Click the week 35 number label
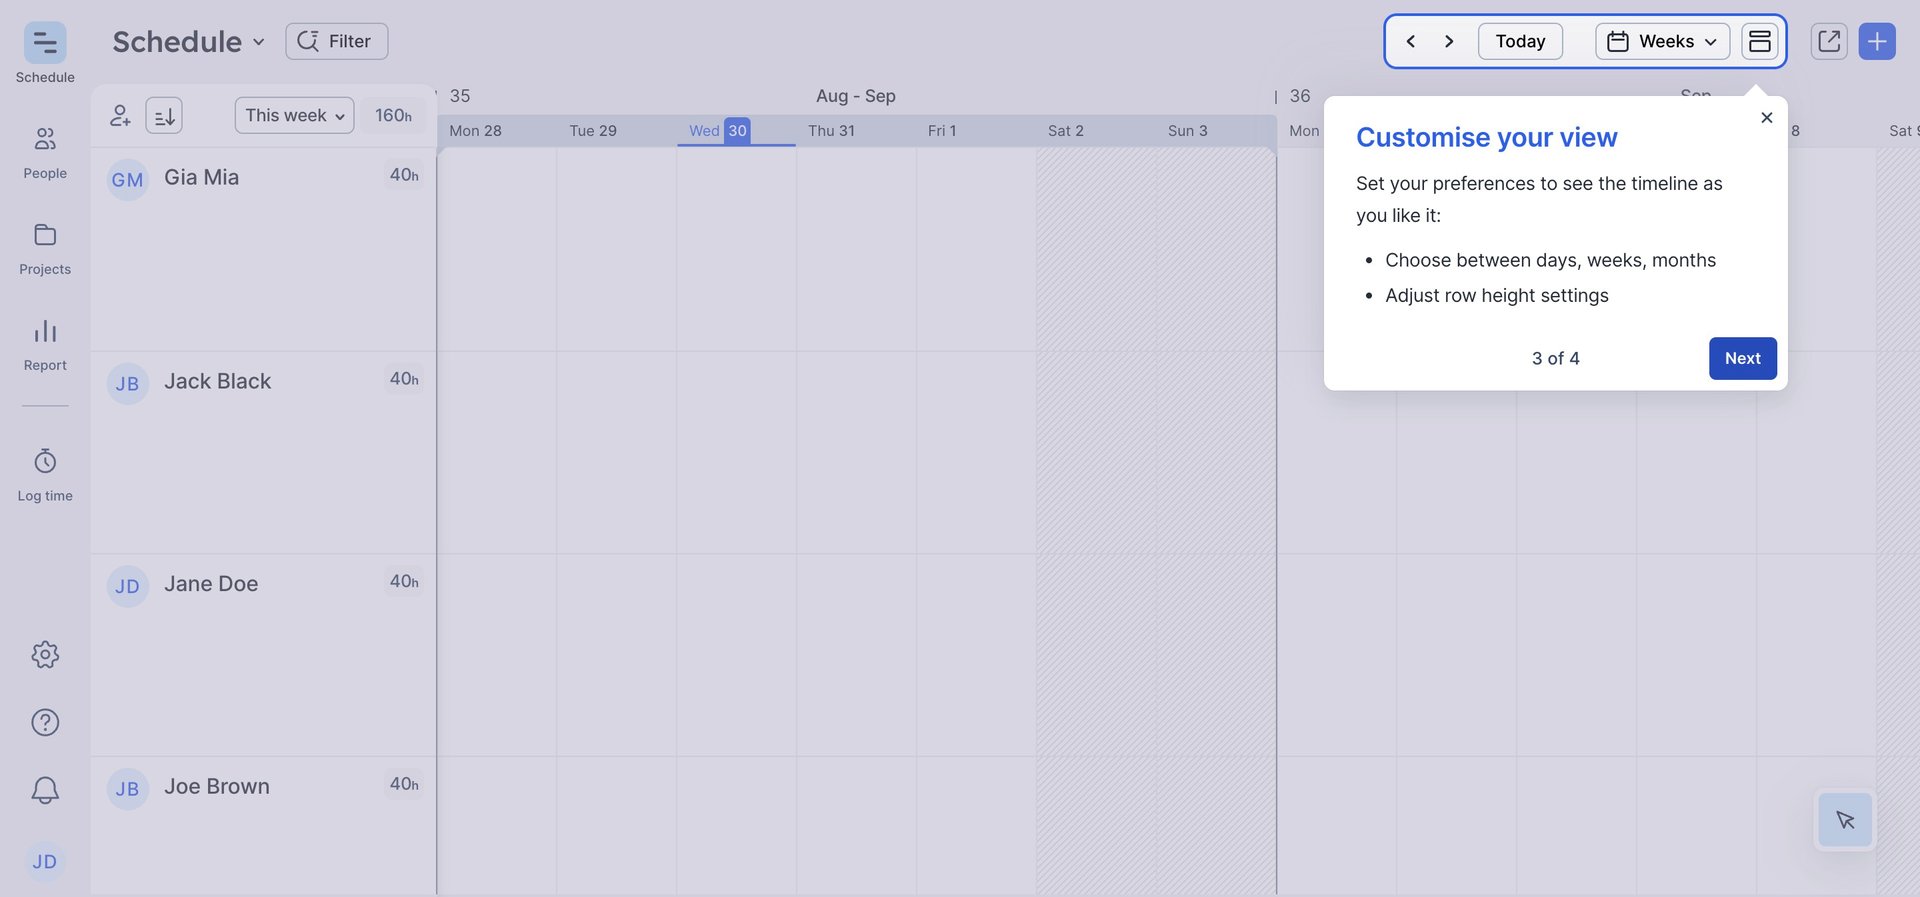 point(460,96)
